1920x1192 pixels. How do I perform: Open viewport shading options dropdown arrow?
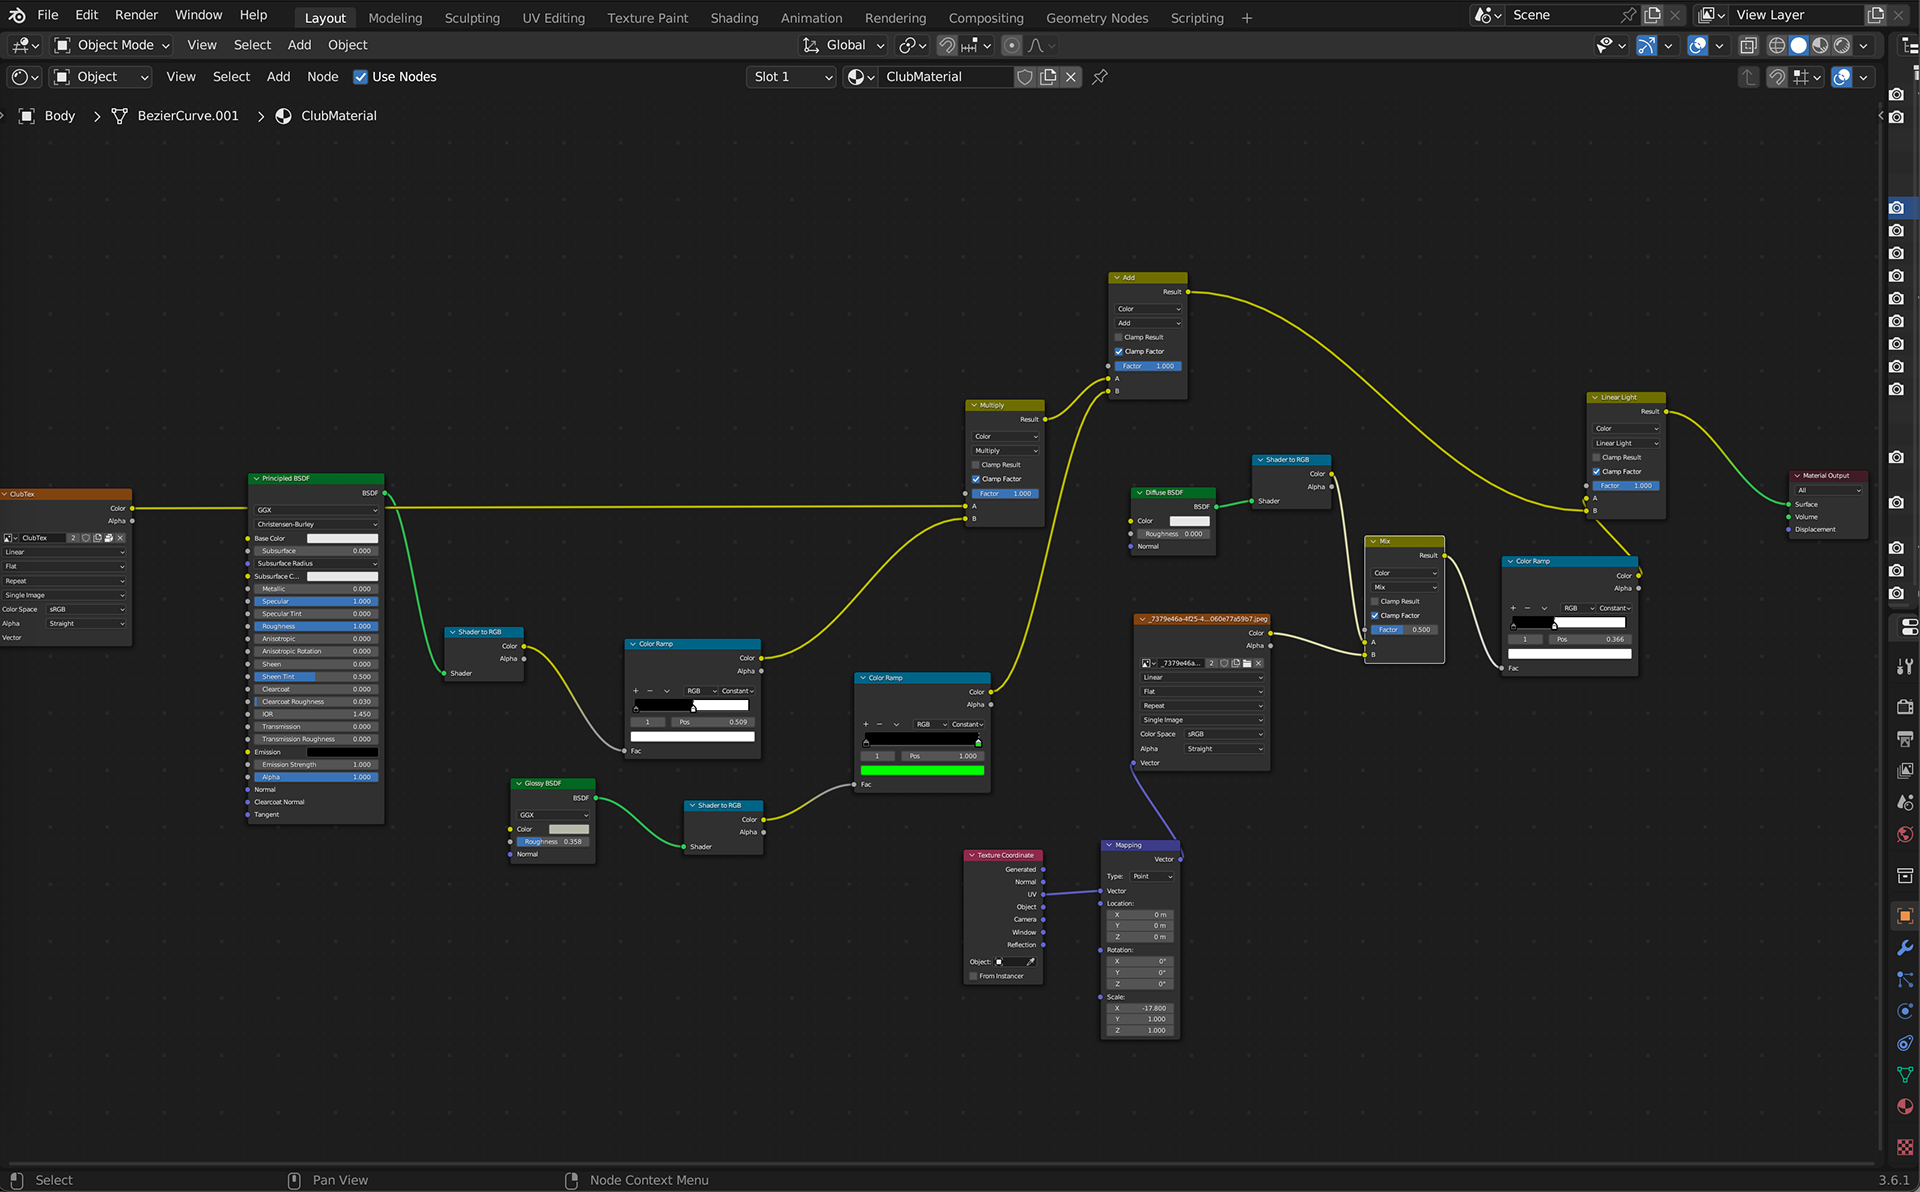[1863, 45]
